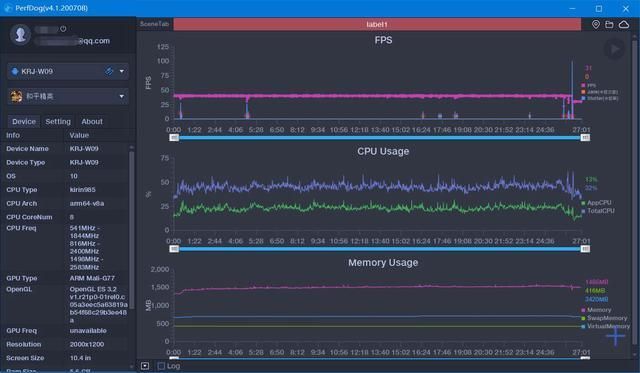This screenshot has width=640, height=373.
Task: Open the app selection dropdown arrow
Action: click(122, 96)
